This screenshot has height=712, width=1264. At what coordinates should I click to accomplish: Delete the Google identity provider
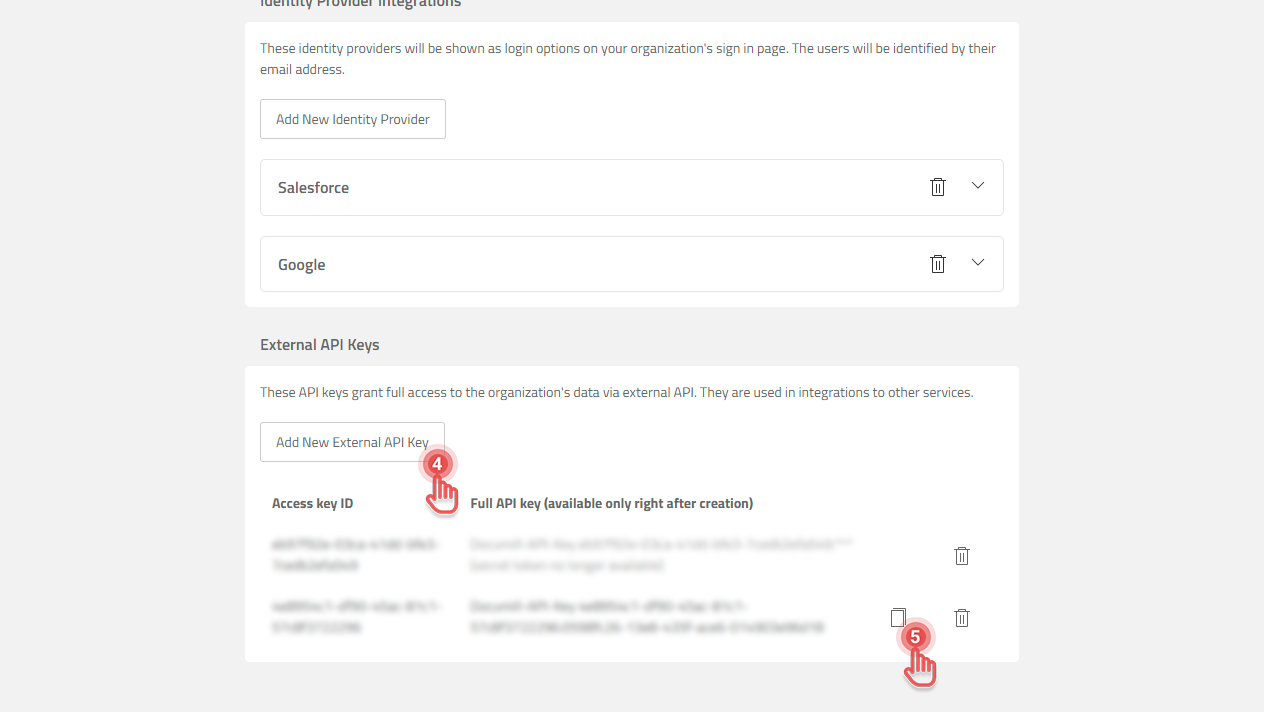point(937,263)
